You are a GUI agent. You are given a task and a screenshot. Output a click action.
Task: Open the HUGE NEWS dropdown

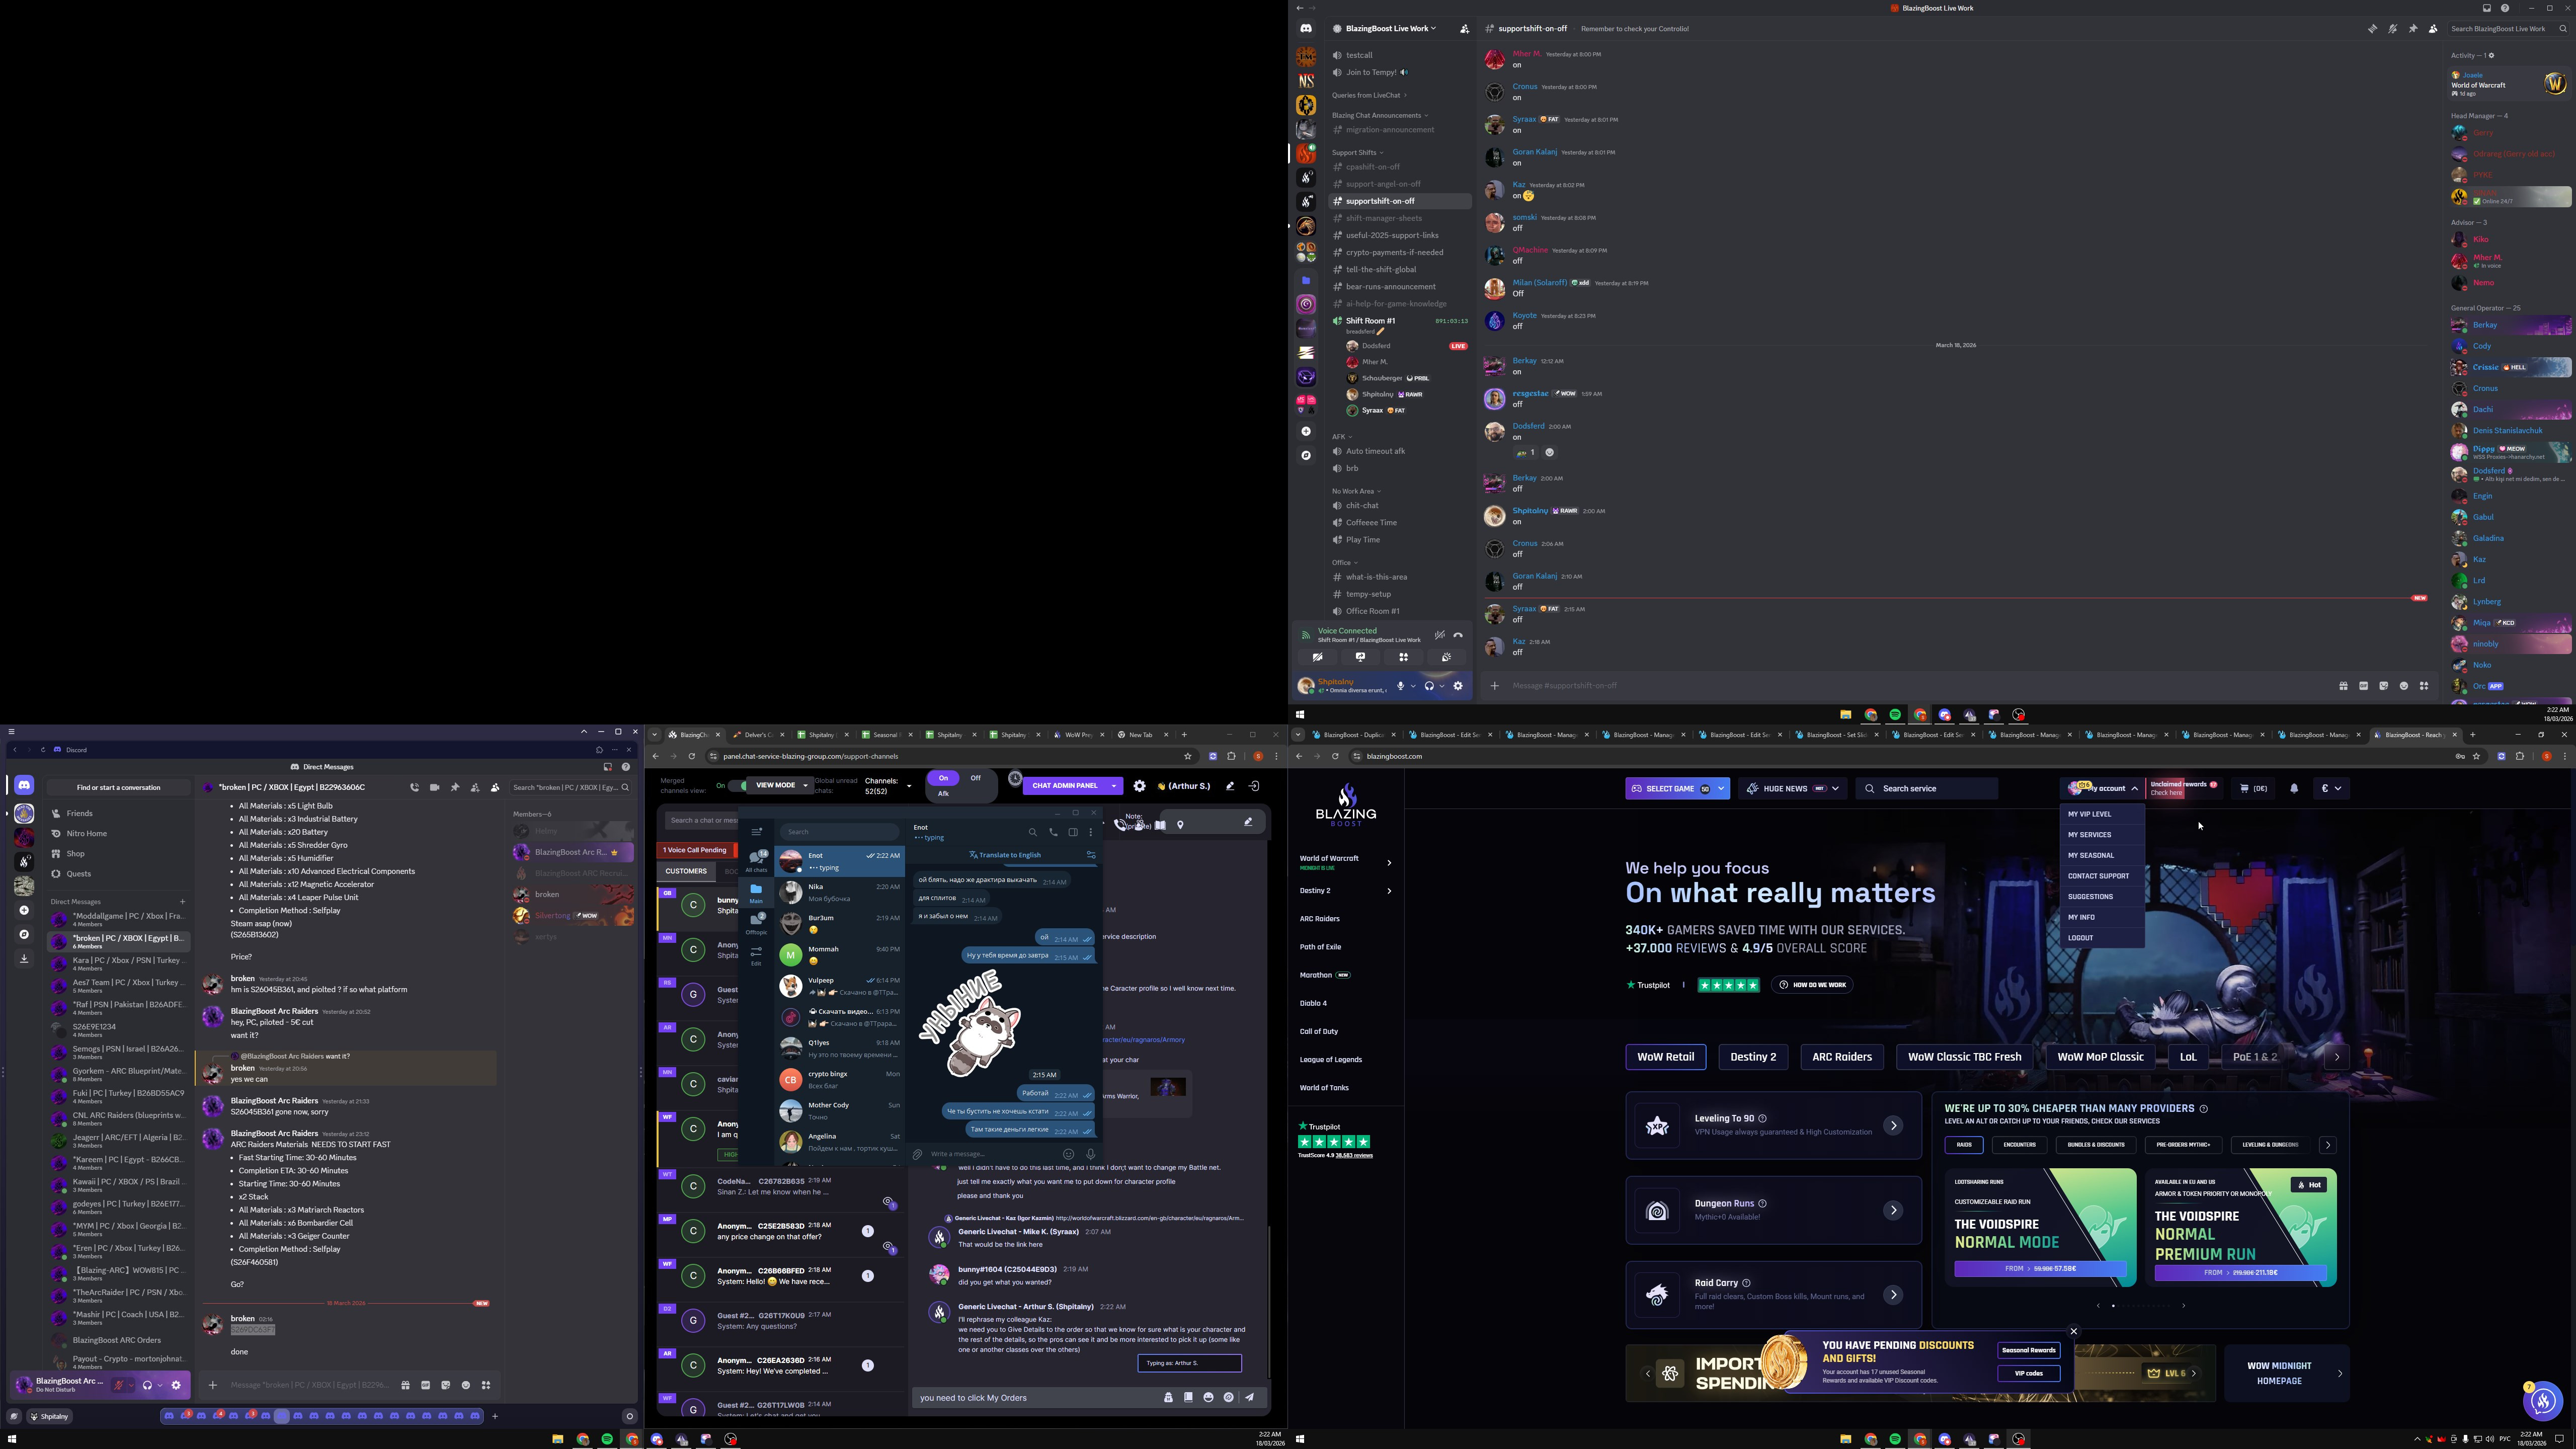pos(1794,789)
